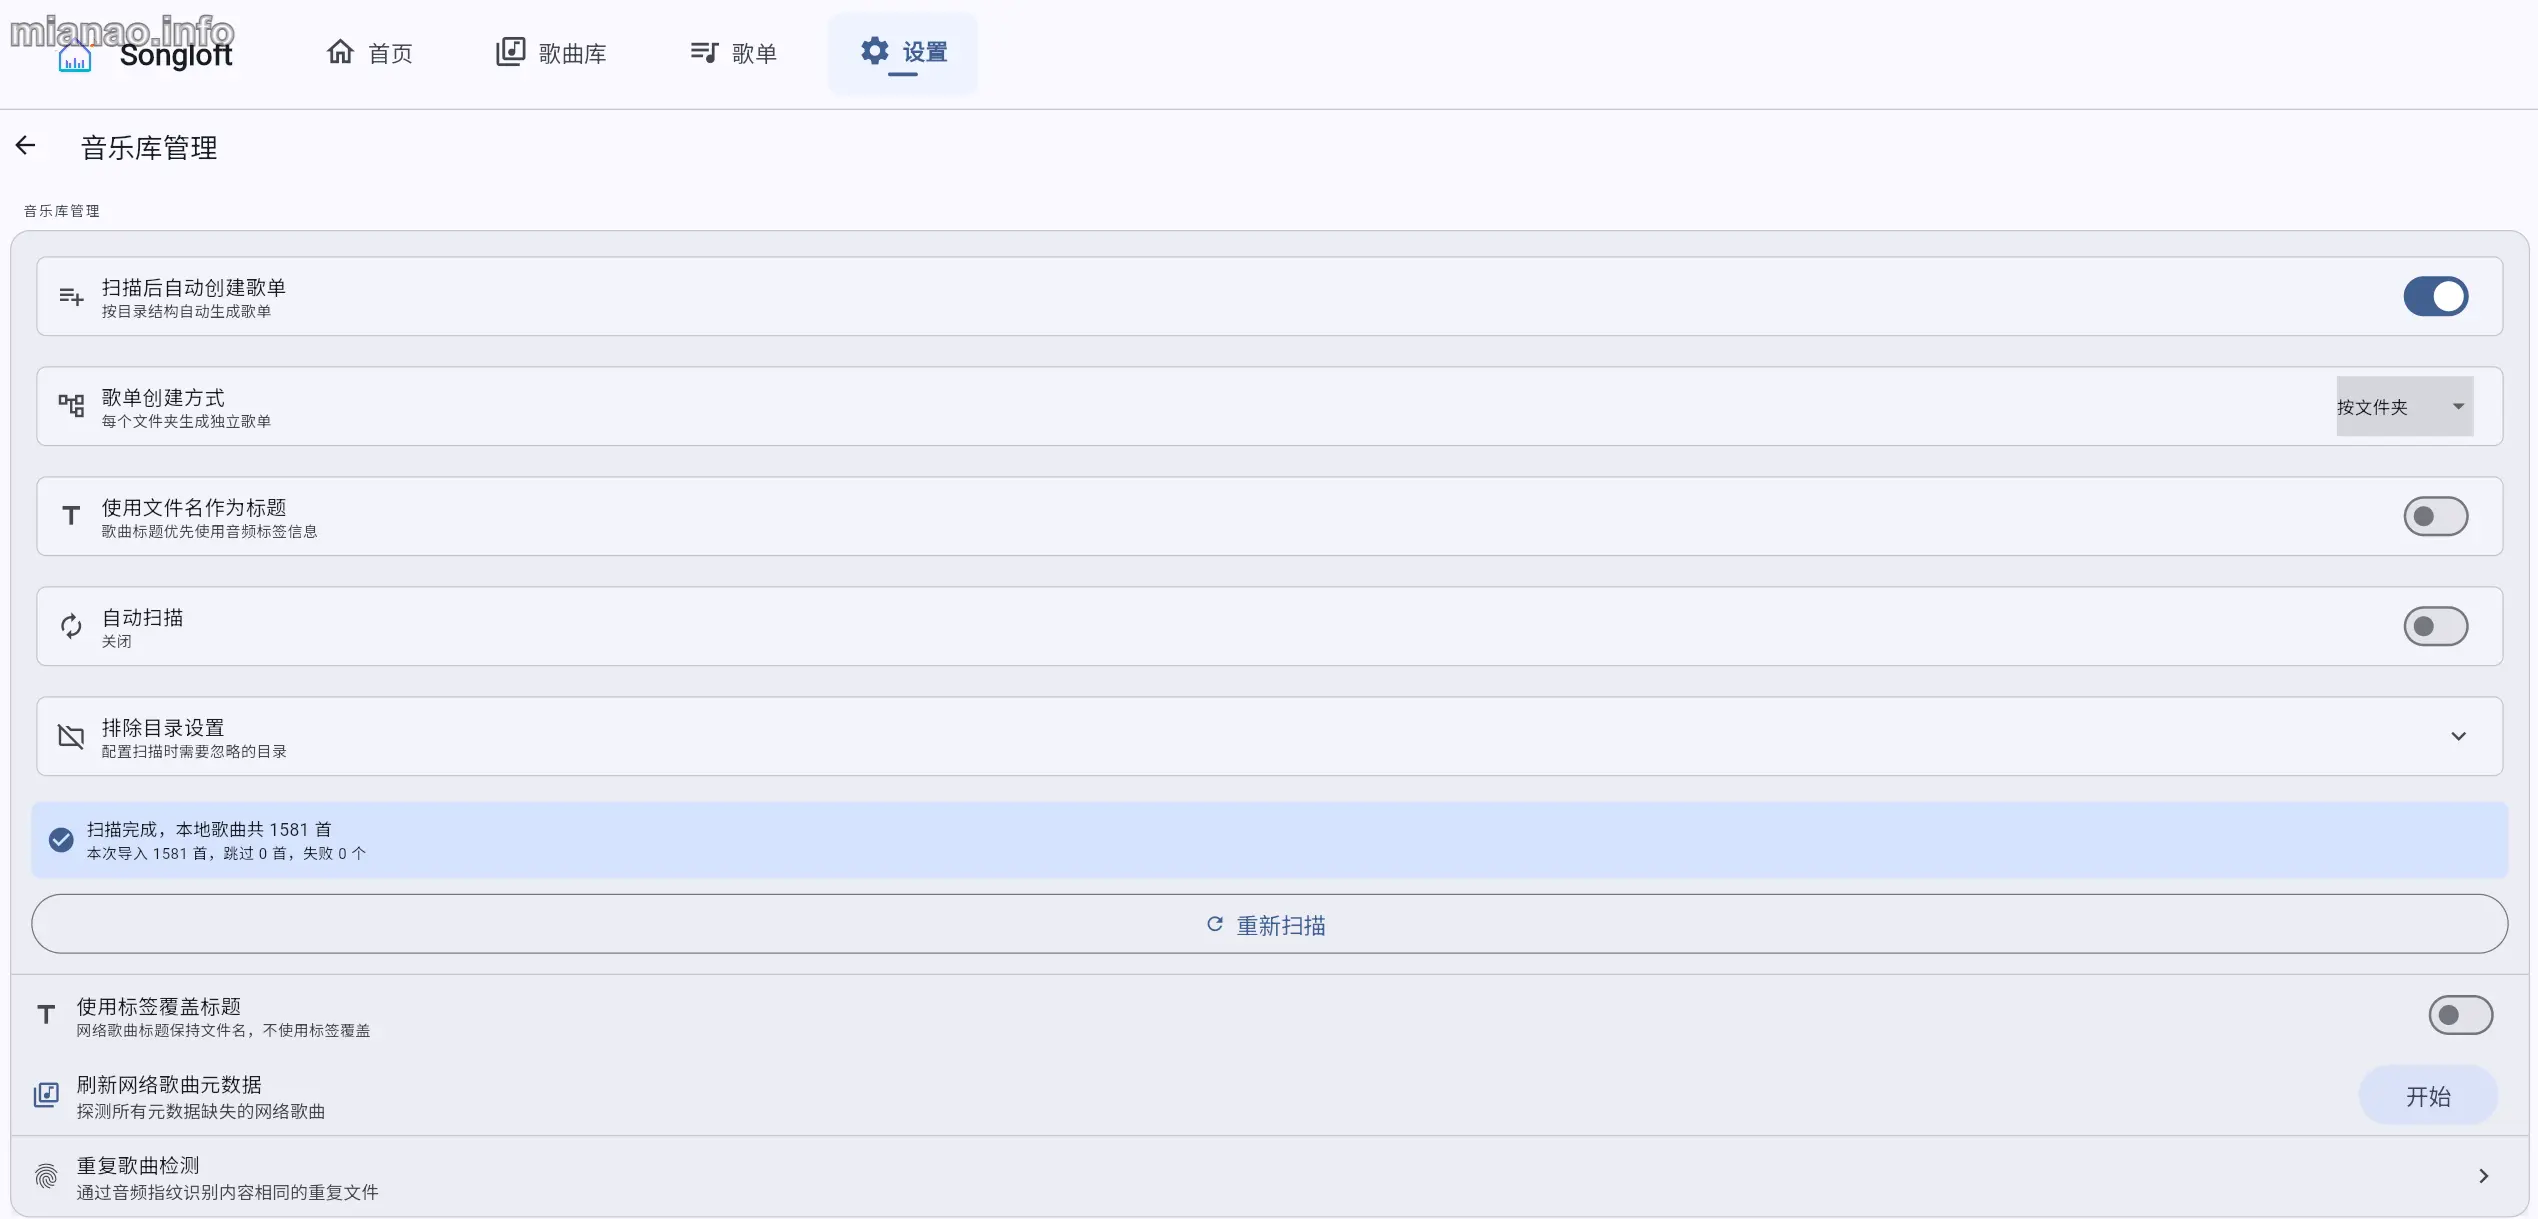
Task: Disable the 扫描后自动创建歌单 switch
Action: 2435,296
